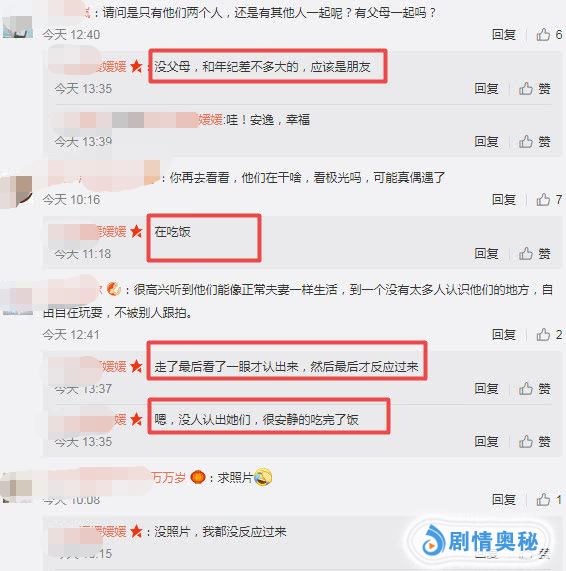Reply to the 12:40 comment about parents

point(504,35)
